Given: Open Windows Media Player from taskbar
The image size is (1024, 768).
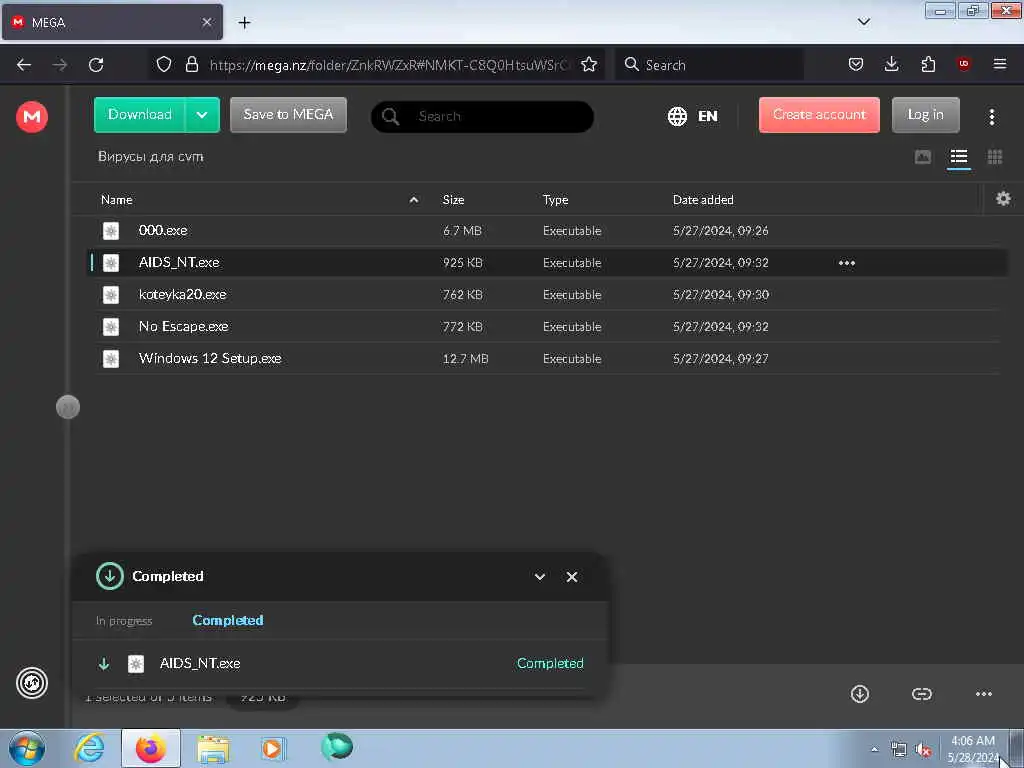Looking at the screenshot, I should coord(273,748).
